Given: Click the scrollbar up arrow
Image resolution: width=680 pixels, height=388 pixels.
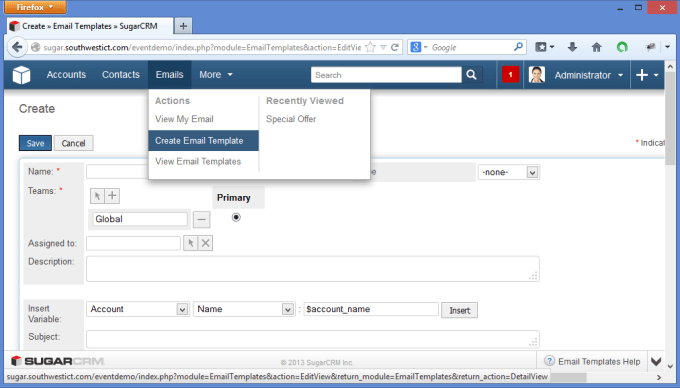Looking at the screenshot, I should (x=670, y=67).
